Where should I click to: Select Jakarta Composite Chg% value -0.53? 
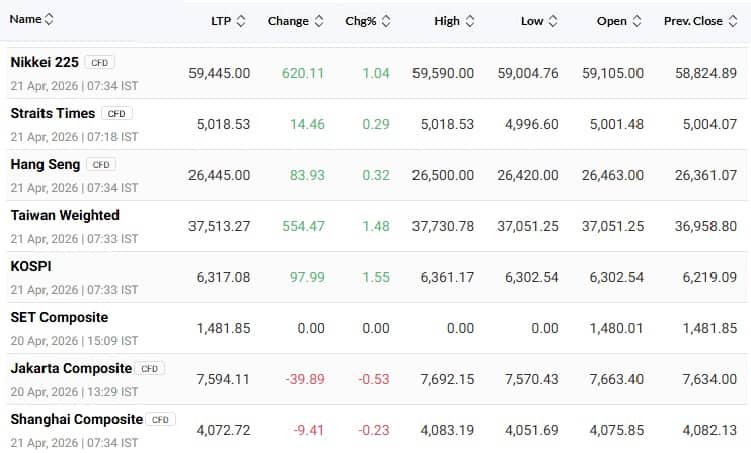pos(374,379)
